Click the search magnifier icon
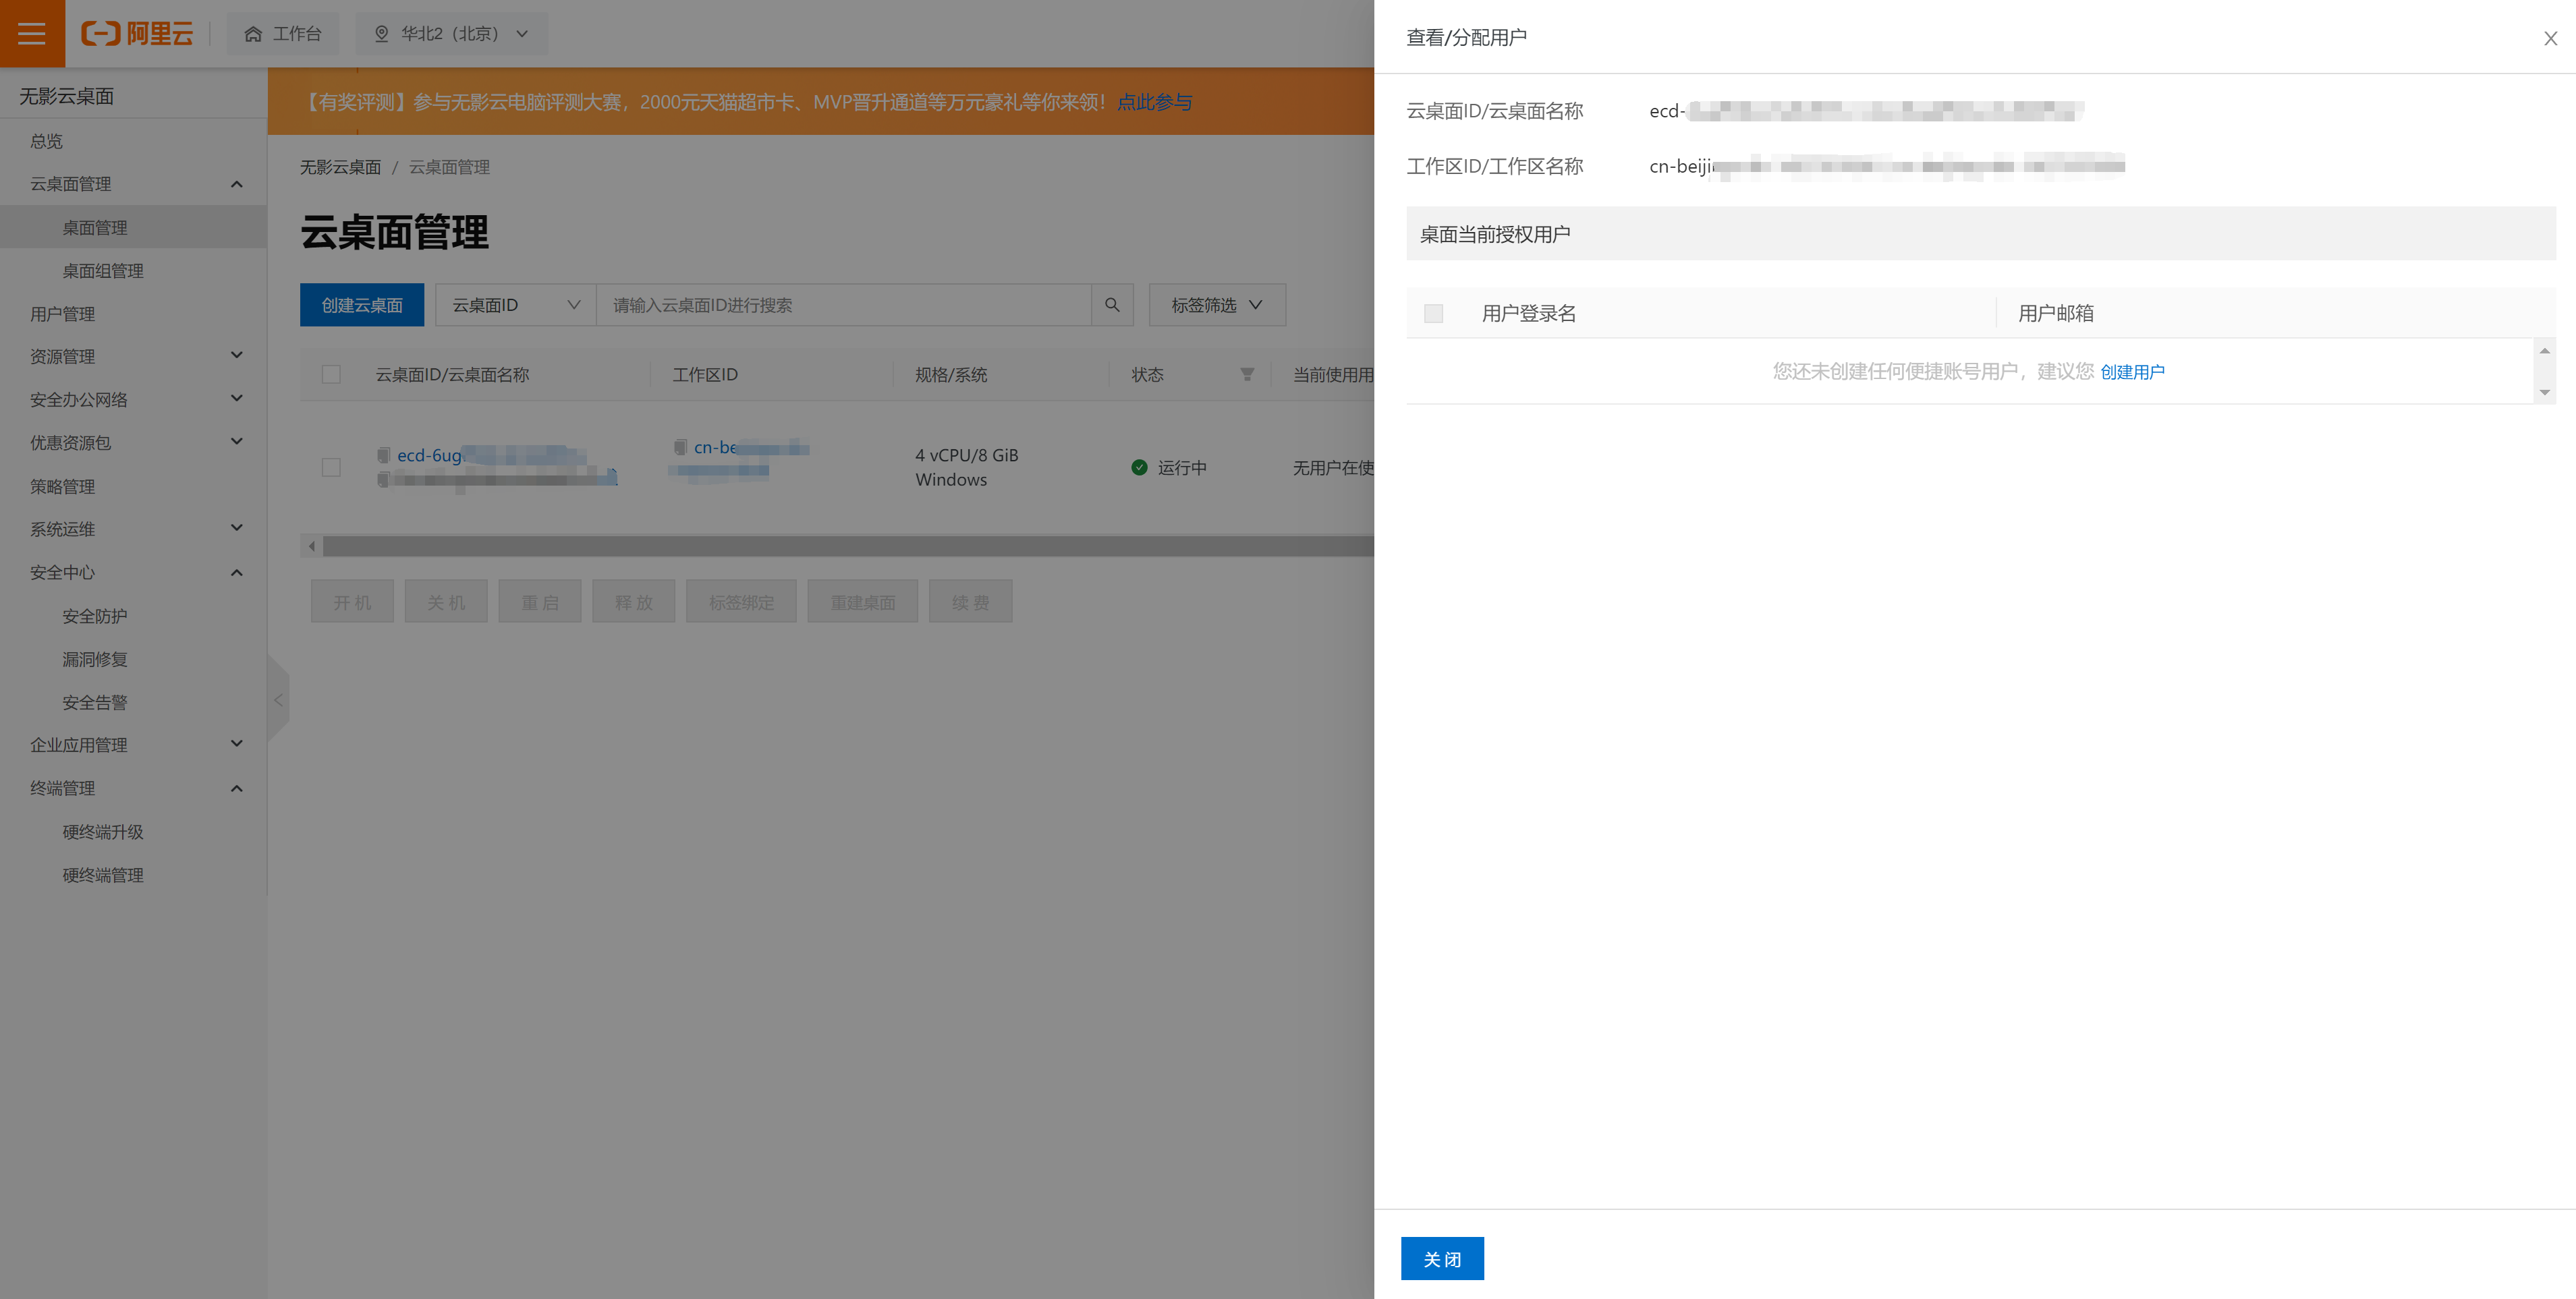The image size is (2576, 1299). 1112,305
